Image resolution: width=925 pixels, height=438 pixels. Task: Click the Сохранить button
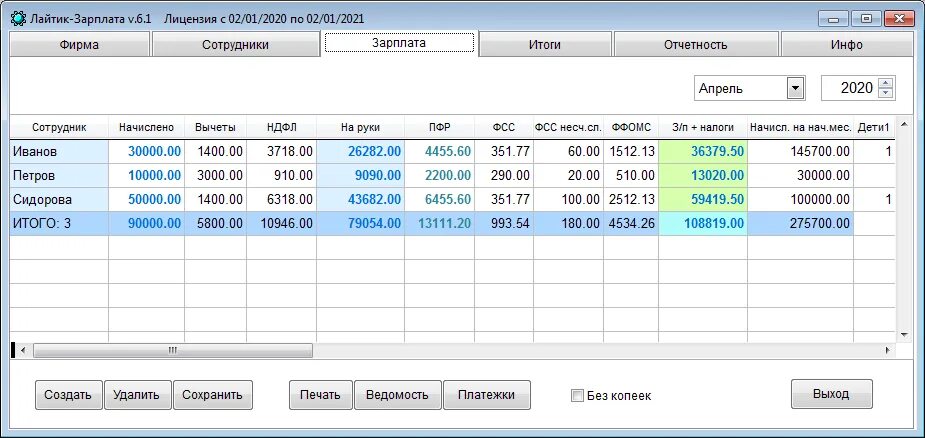pos(212,395)
